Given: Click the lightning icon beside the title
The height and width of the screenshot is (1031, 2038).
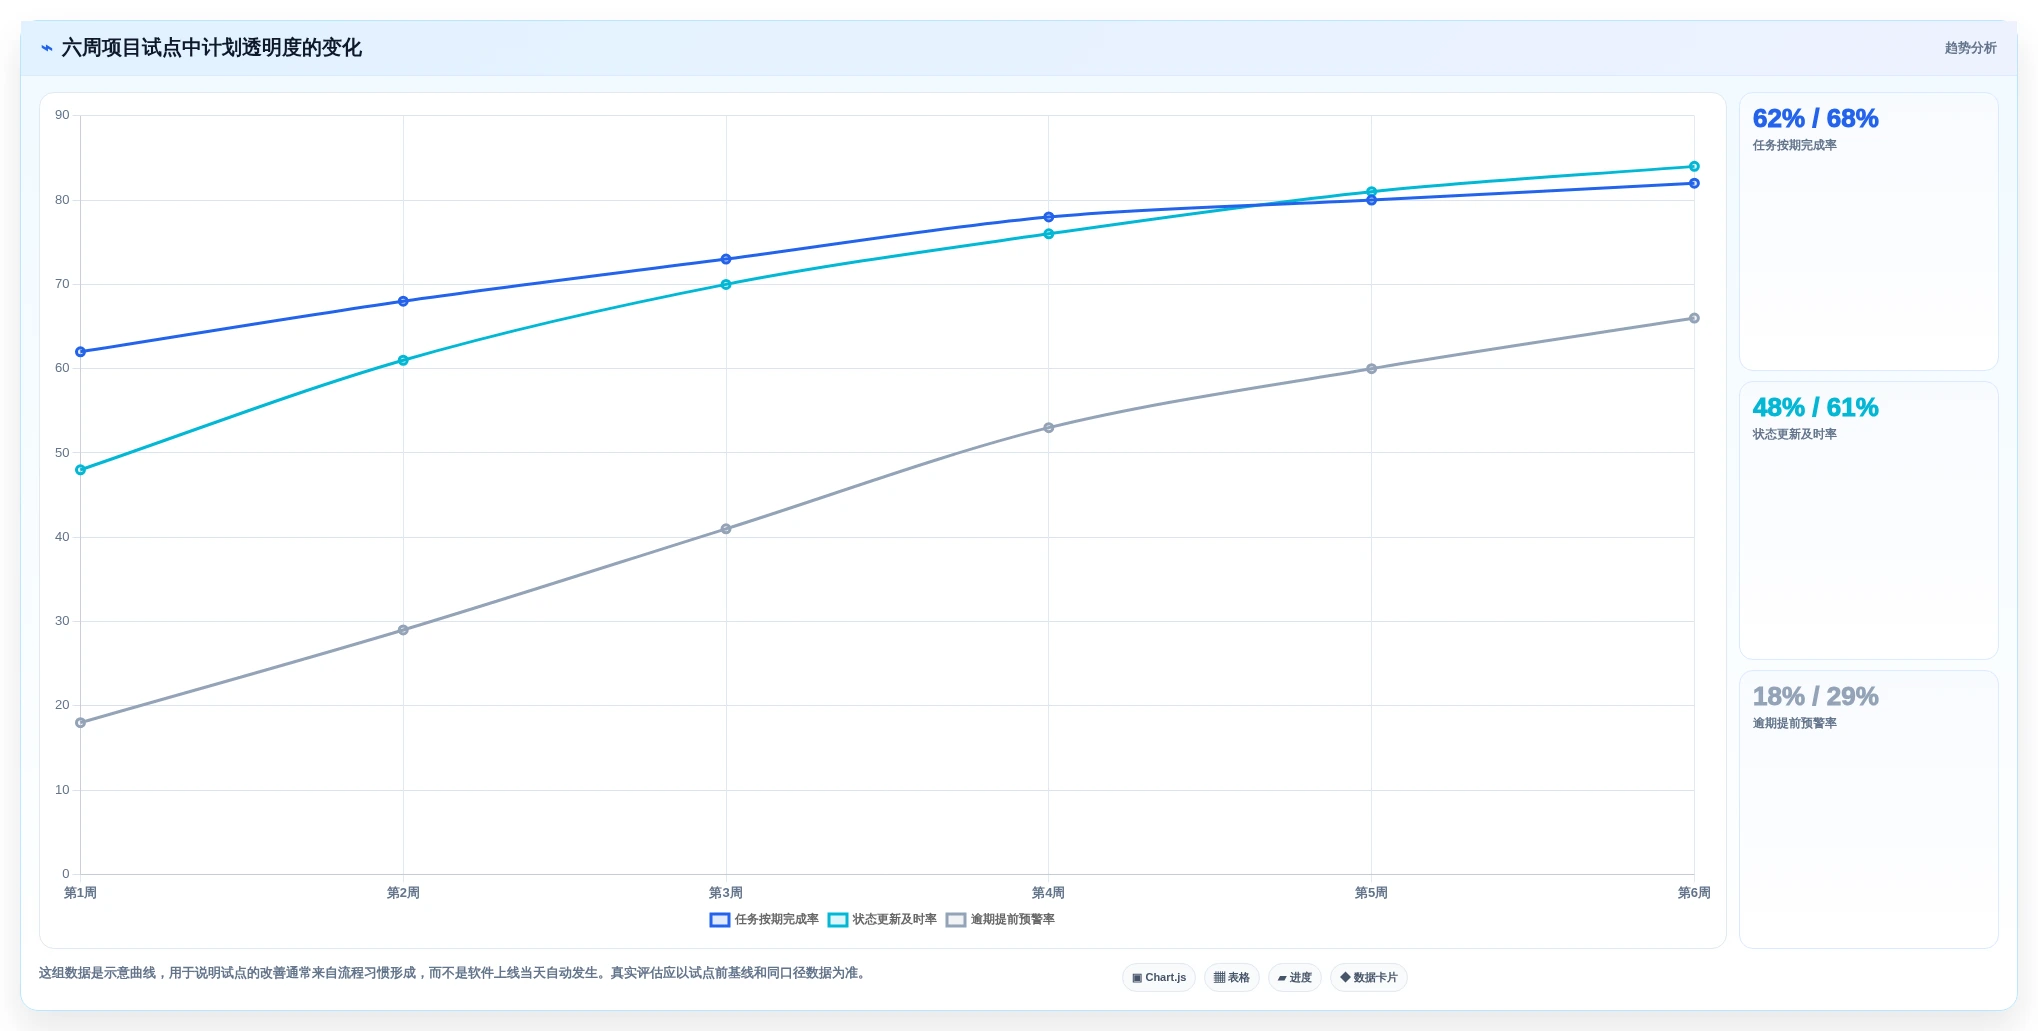Looking at the screenshot, I should click(x=47, y=48).
